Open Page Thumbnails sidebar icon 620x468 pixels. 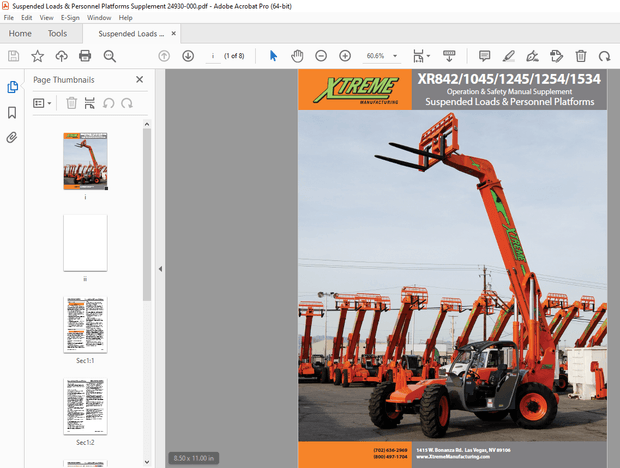point(12,87)
